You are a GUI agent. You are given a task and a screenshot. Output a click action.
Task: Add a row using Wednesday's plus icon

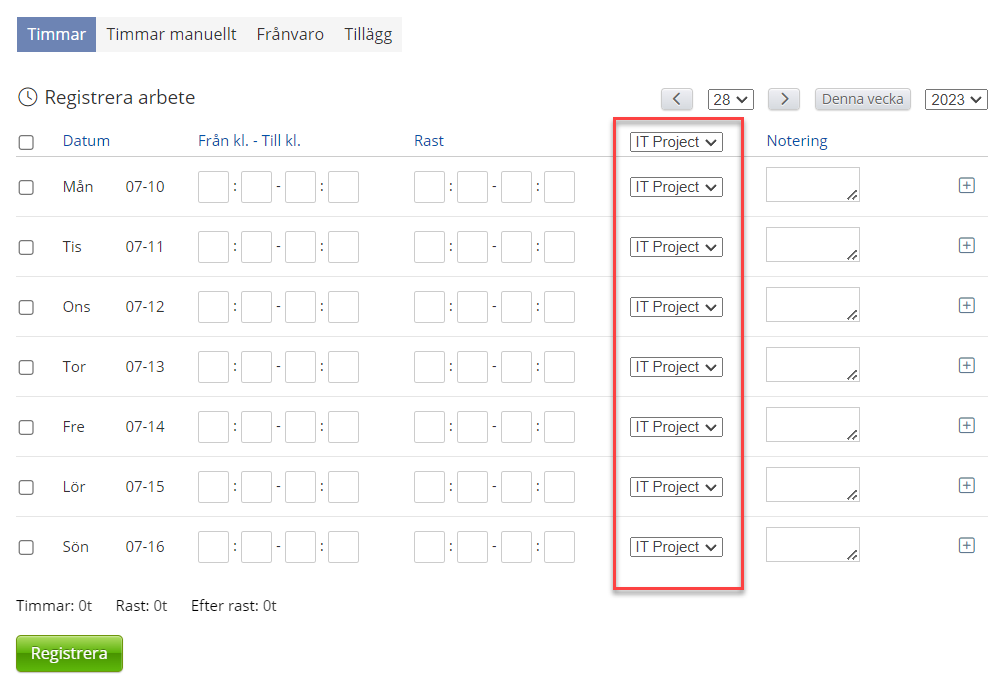(966, 305)
